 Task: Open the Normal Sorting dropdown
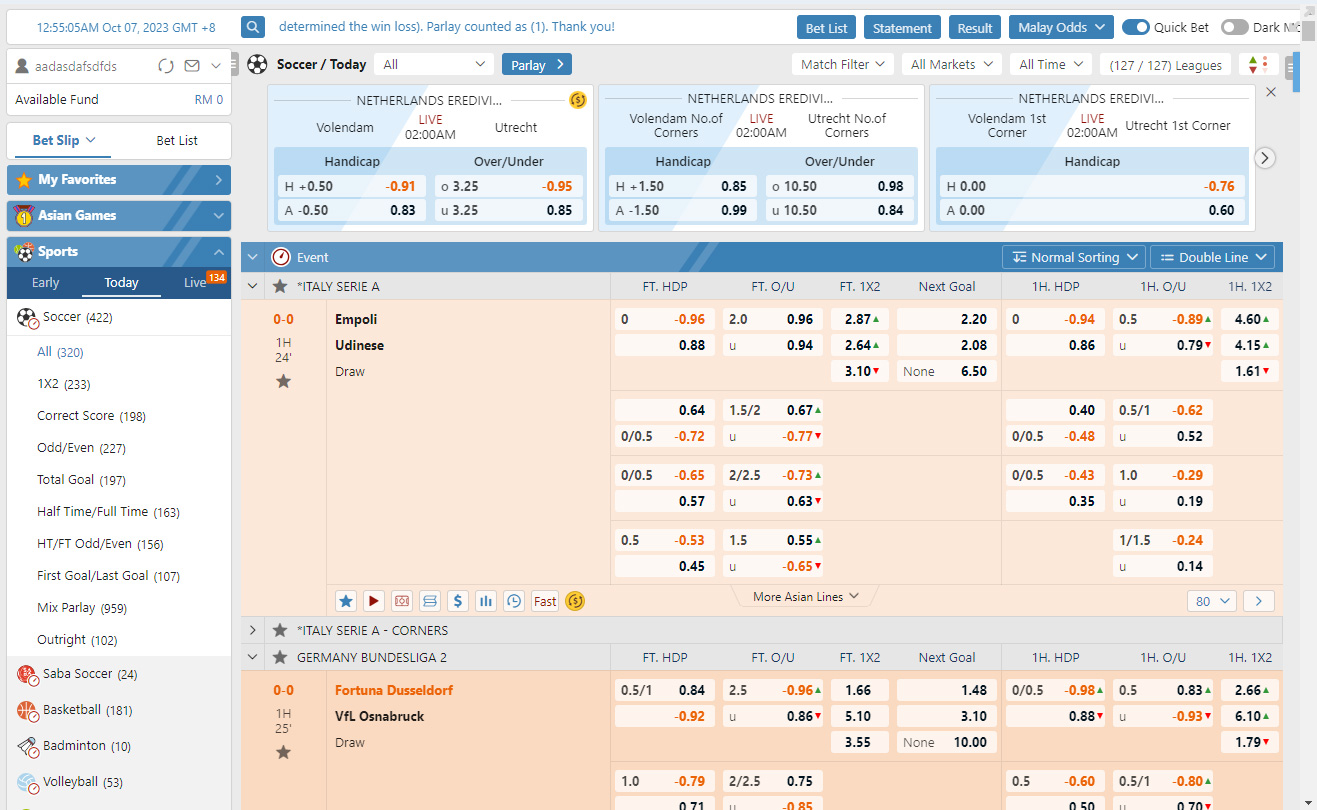point(1074,257)
